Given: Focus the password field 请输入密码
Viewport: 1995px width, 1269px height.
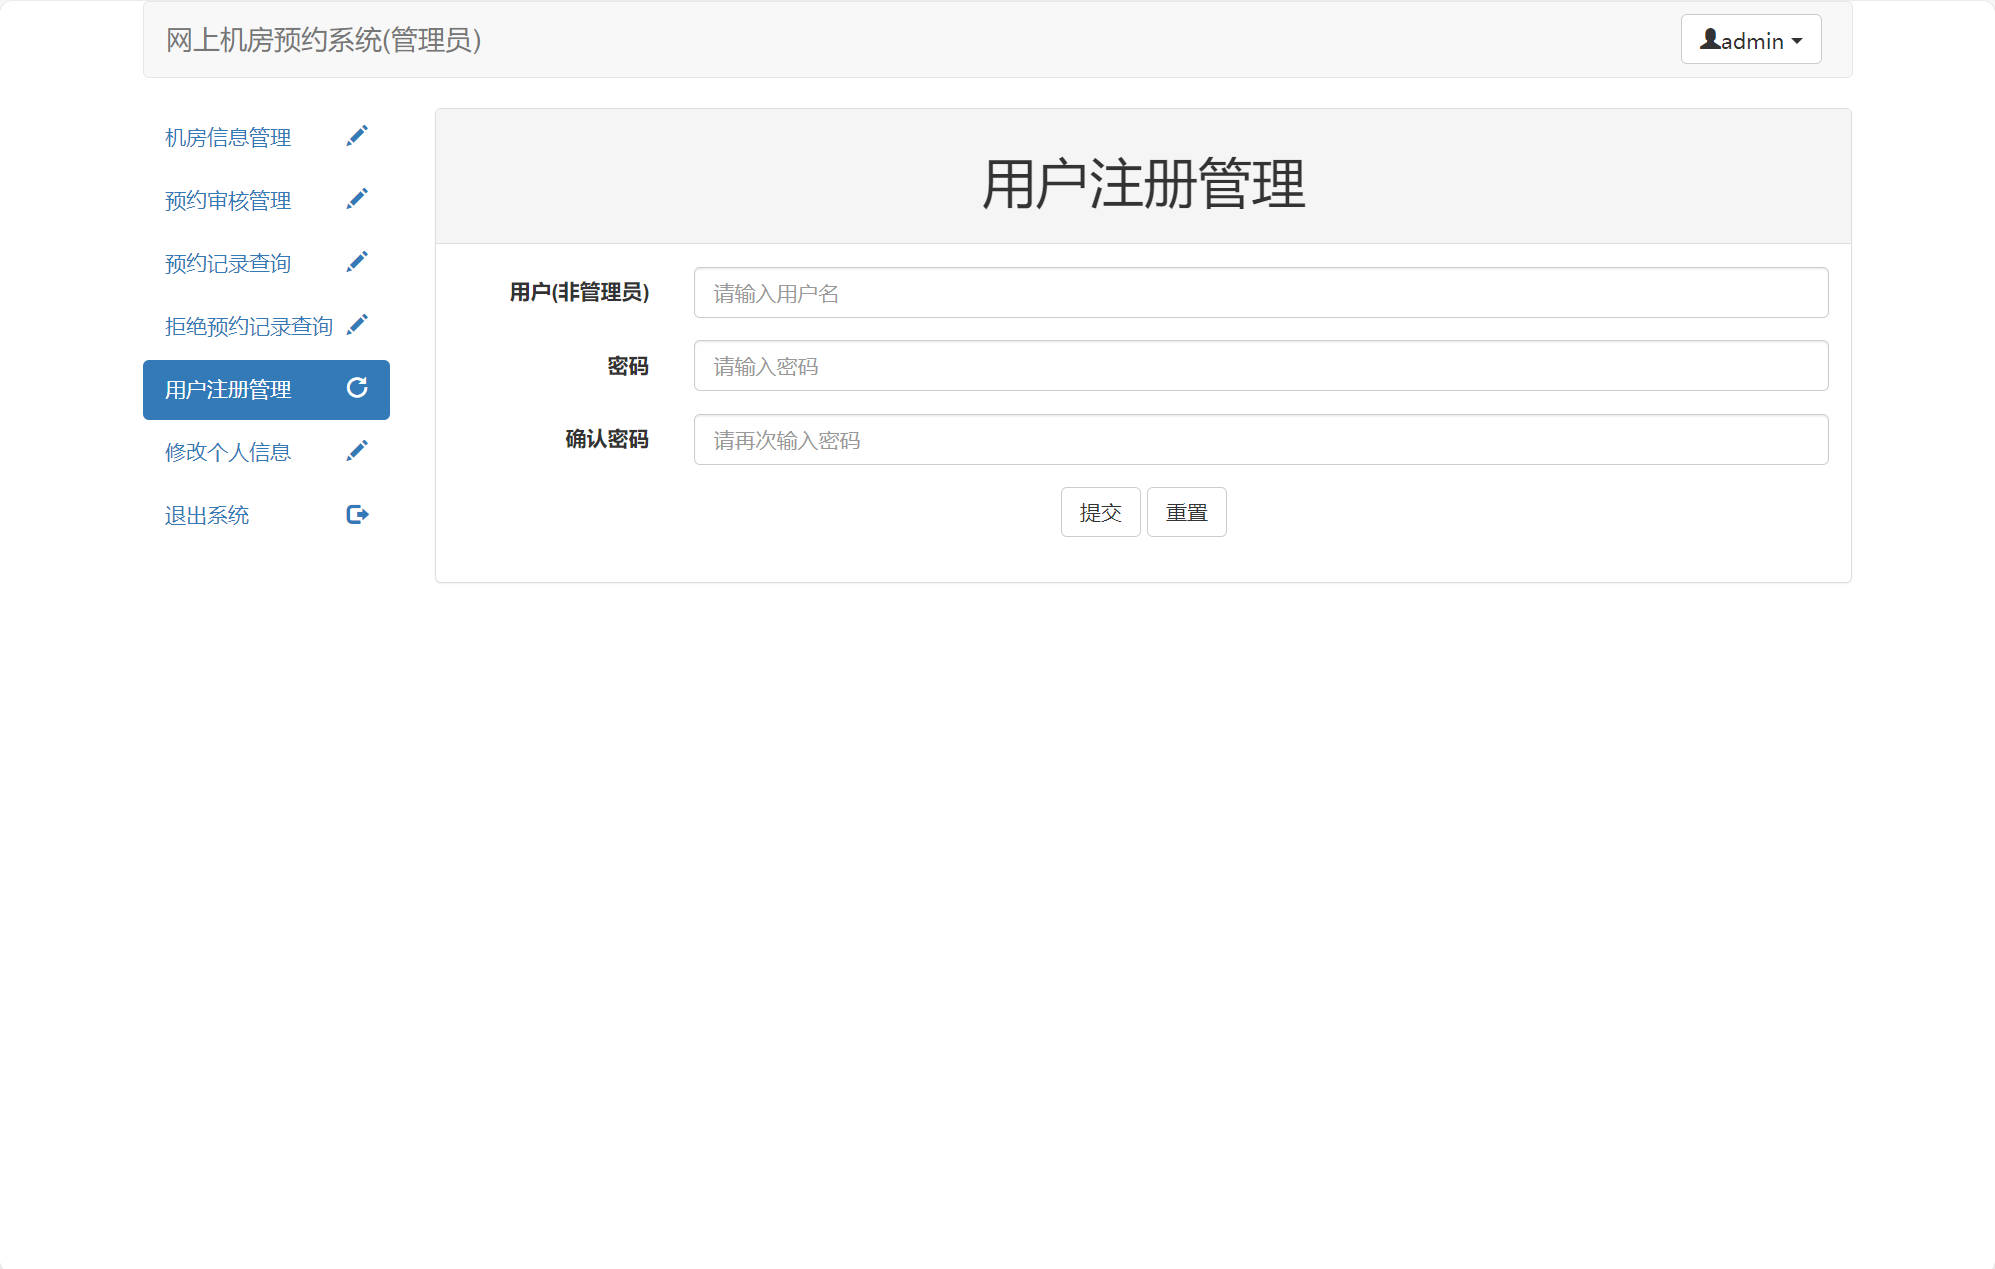Looking at the screenshot, I should point(1260,366).
